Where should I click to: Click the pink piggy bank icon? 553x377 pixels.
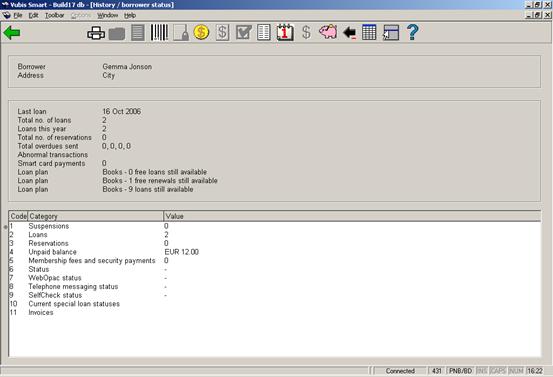coord(328,32)
